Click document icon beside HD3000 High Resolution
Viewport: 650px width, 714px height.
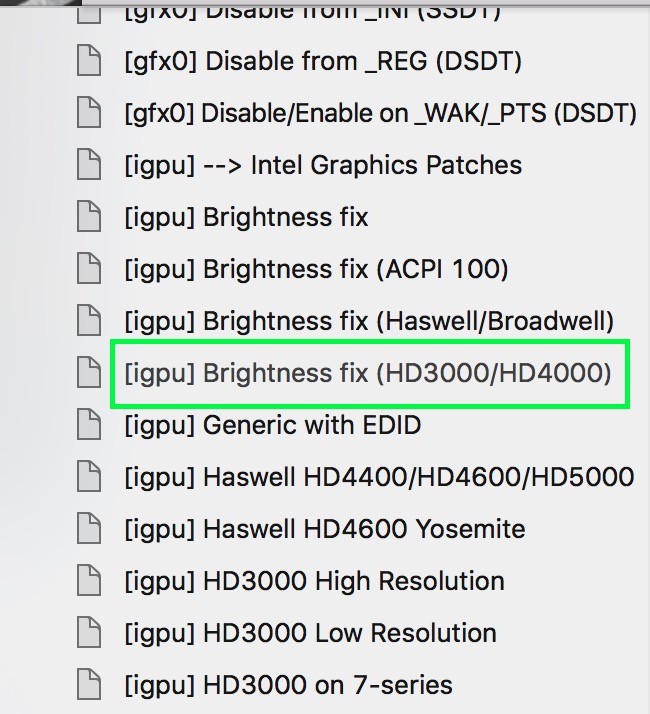pos(90,581)
